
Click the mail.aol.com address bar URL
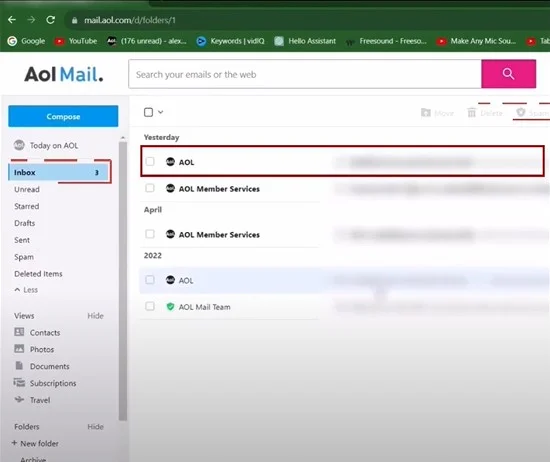click(x=129, y=20)
